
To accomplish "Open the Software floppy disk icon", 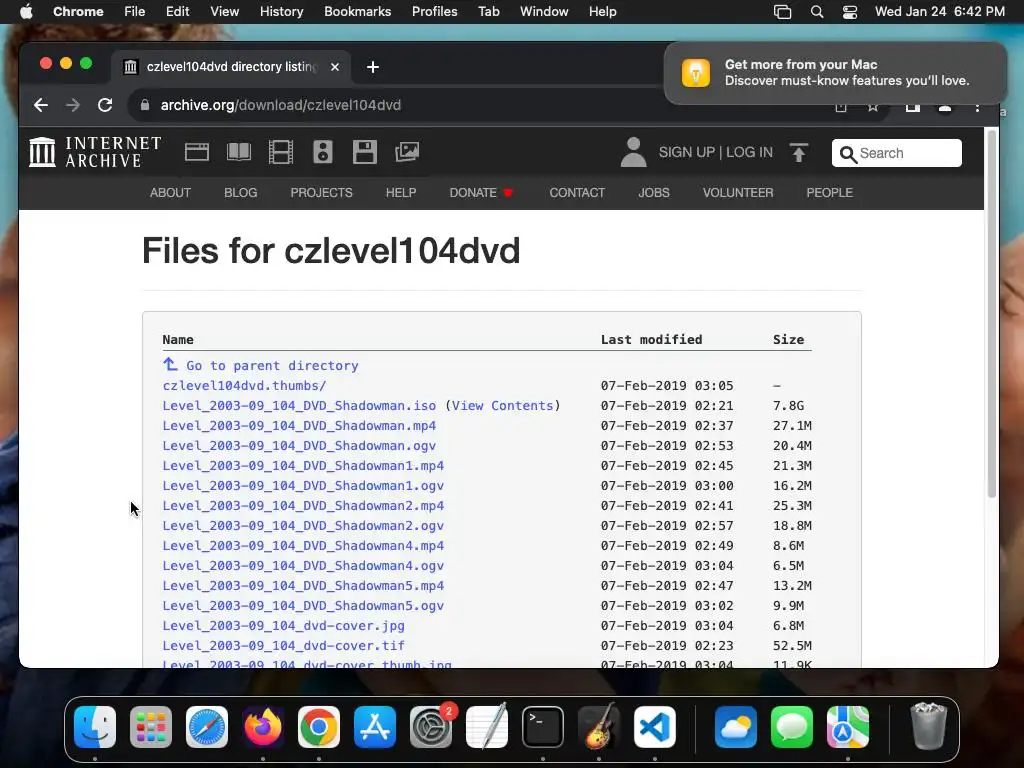I will pos(364,152).
